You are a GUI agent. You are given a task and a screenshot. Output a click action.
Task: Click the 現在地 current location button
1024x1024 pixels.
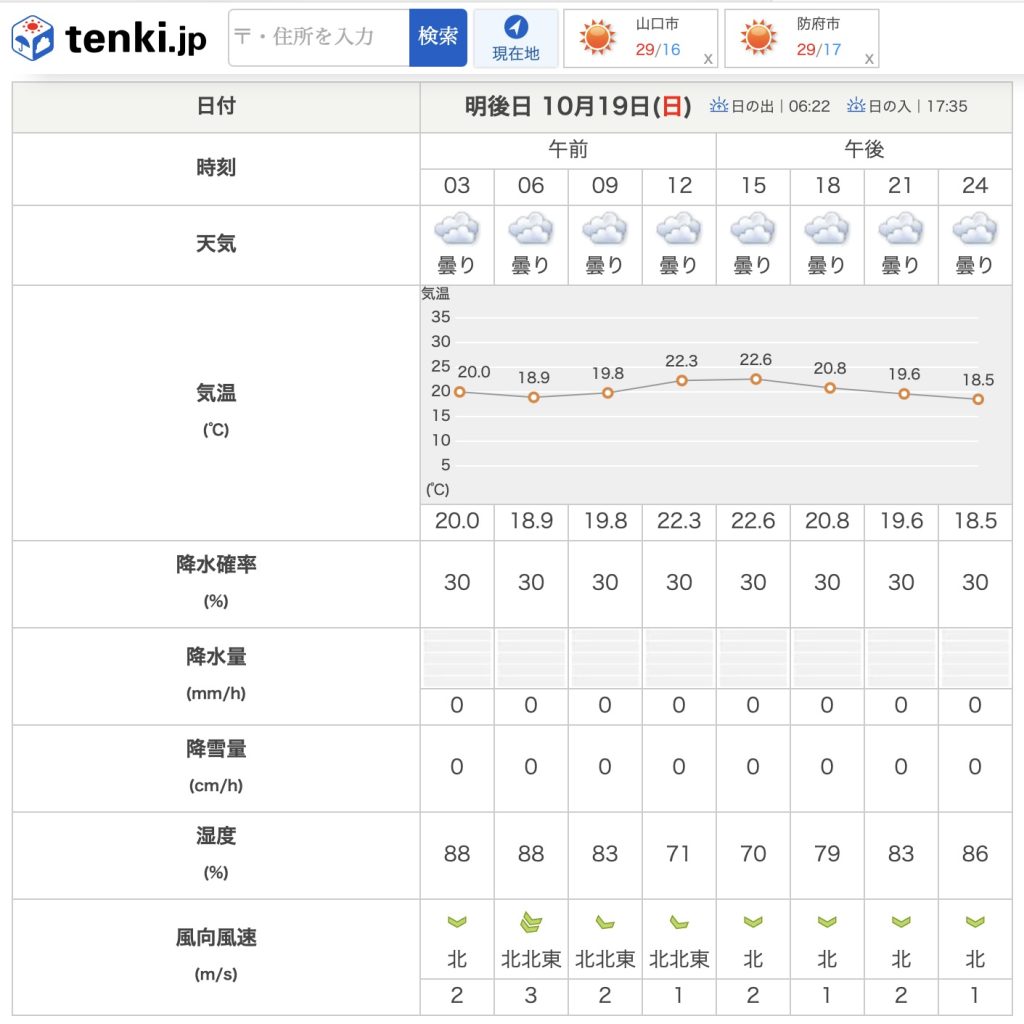click(515, 38)
